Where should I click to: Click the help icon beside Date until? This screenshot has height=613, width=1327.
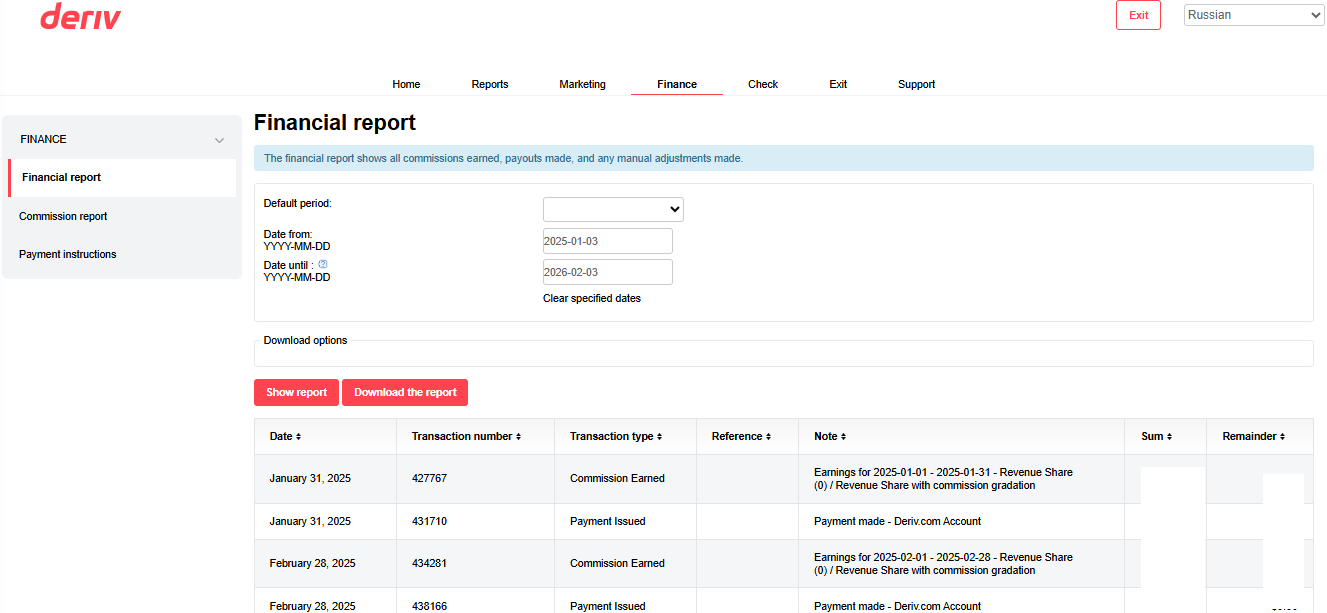pos(322,265)
